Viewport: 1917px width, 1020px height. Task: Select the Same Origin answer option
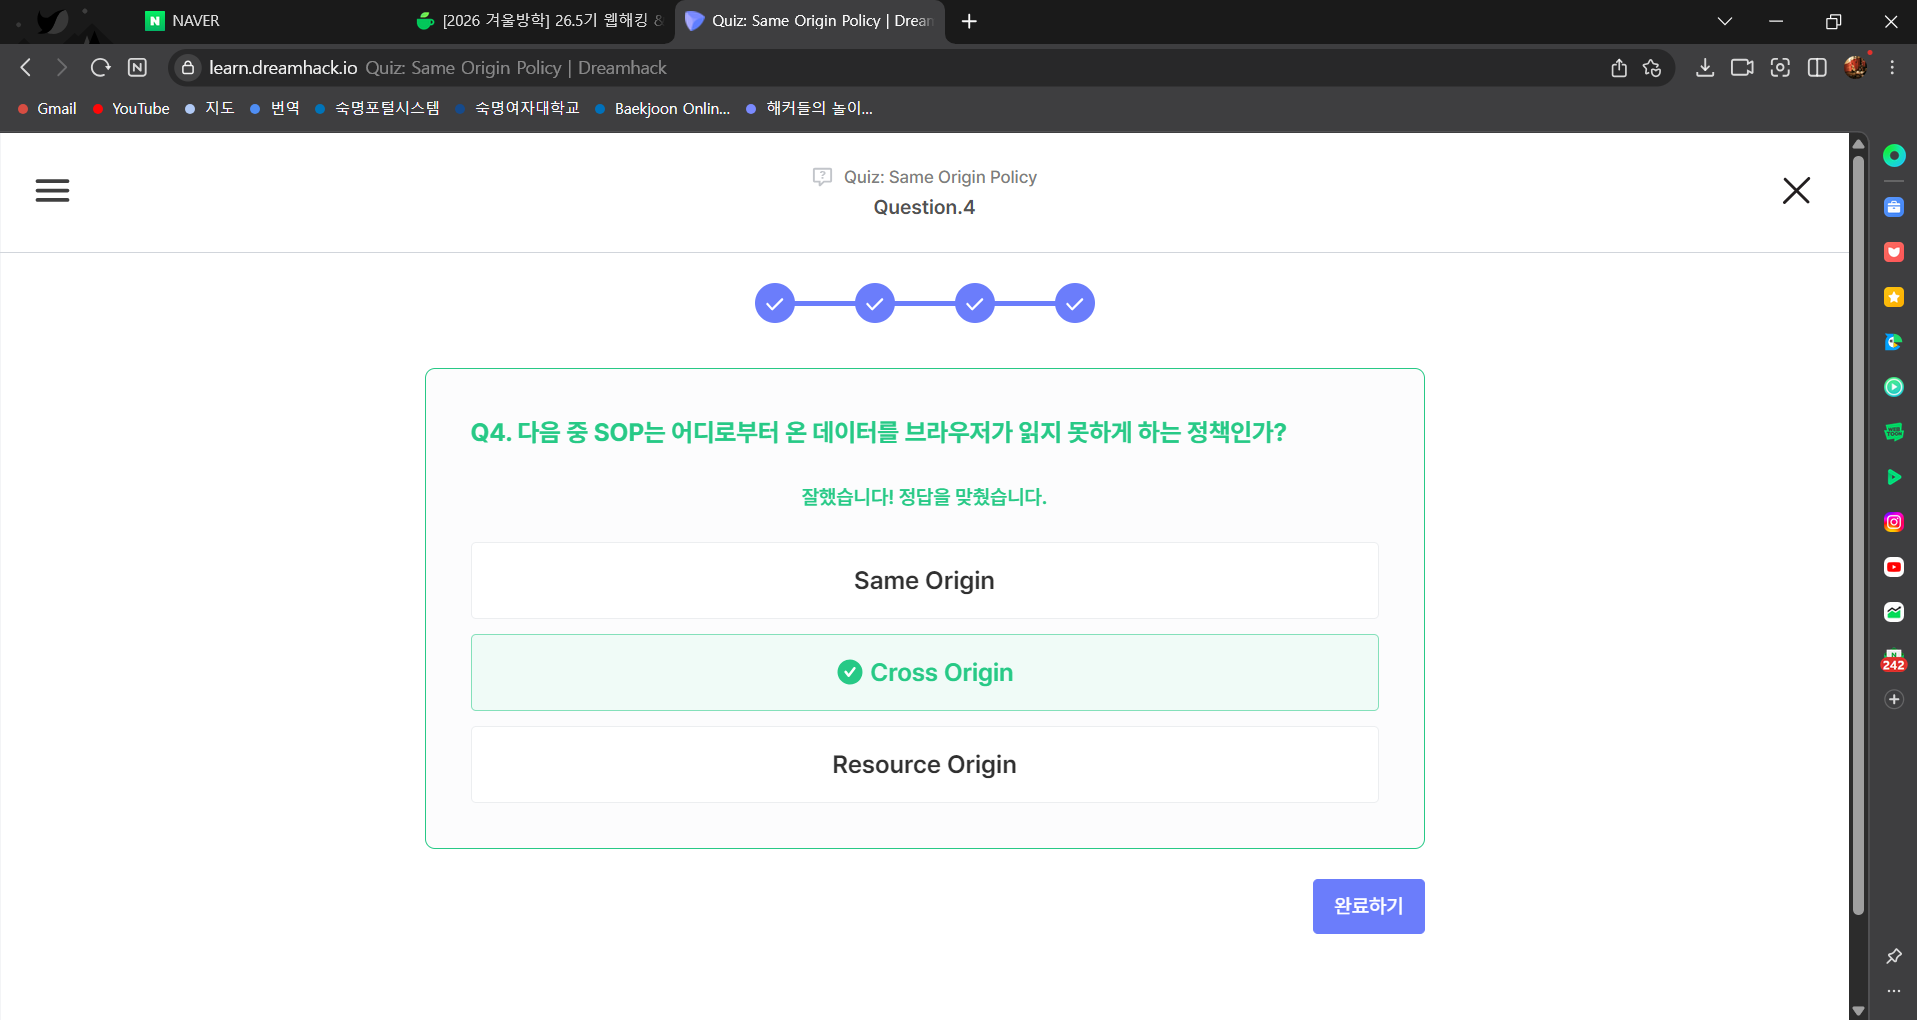pos(923,580)
